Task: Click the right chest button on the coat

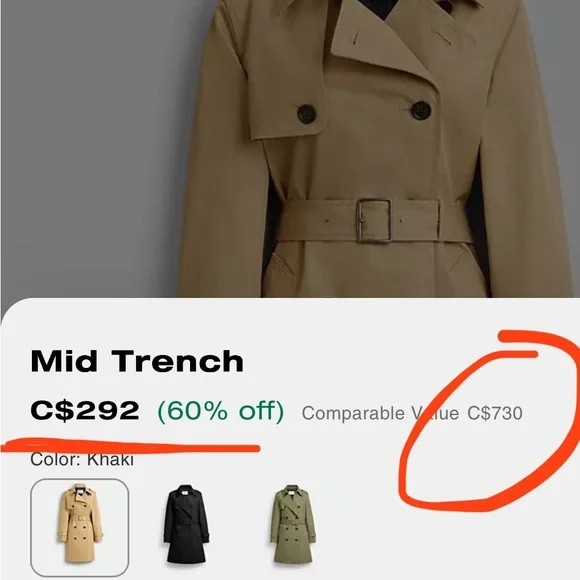Action: [x=421, y=110]
